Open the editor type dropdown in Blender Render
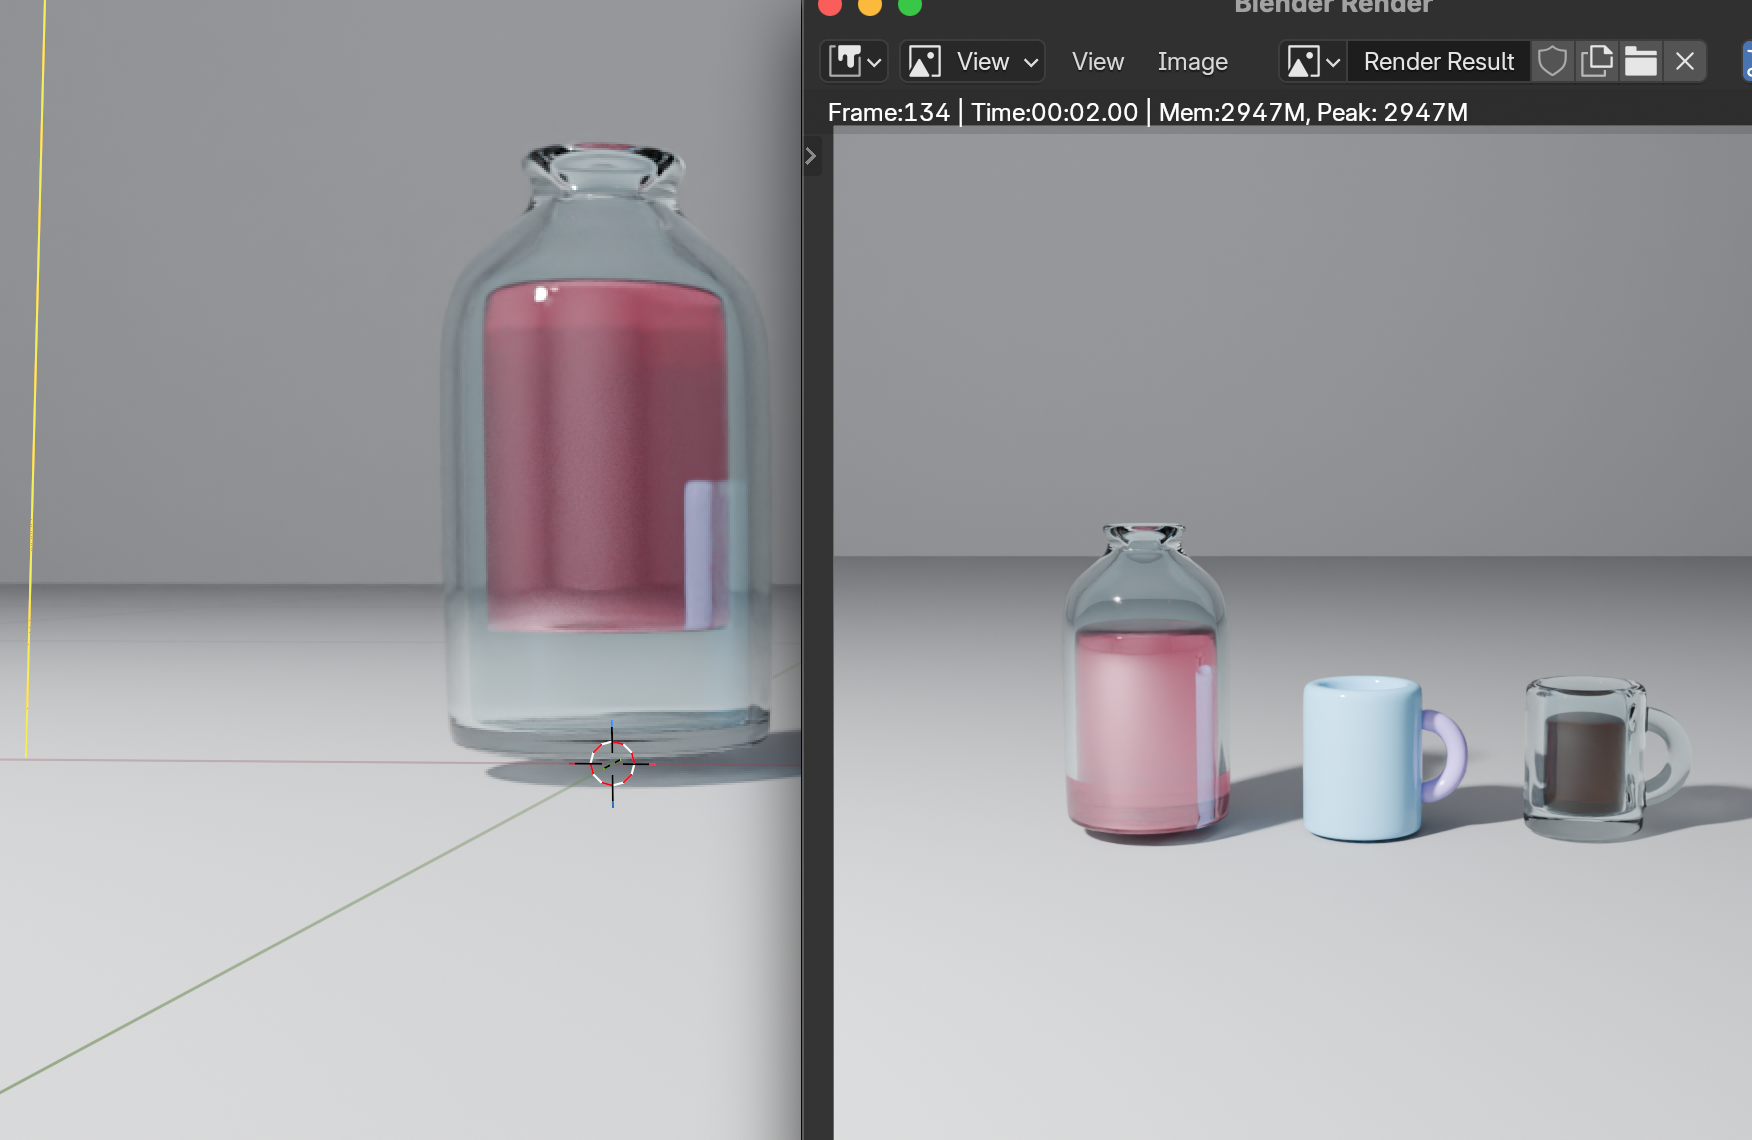The height and width of the screenshot is (1140, 1752). 854,61
